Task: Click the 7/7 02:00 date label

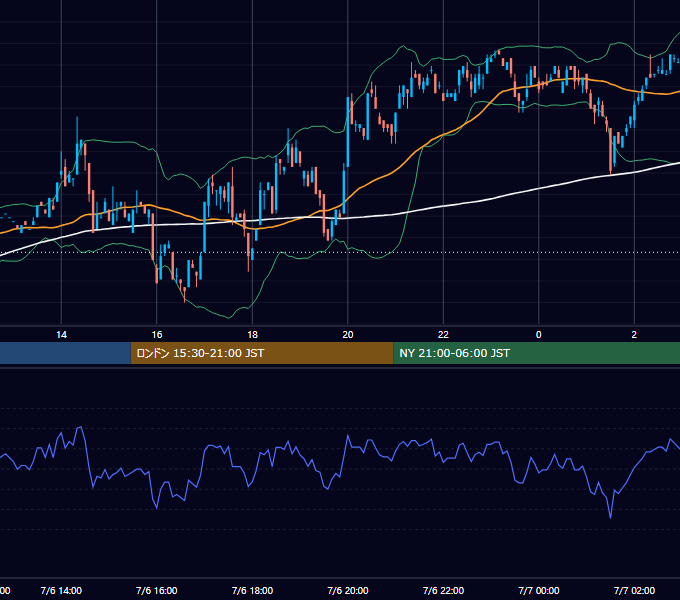Action: point(634,590)
